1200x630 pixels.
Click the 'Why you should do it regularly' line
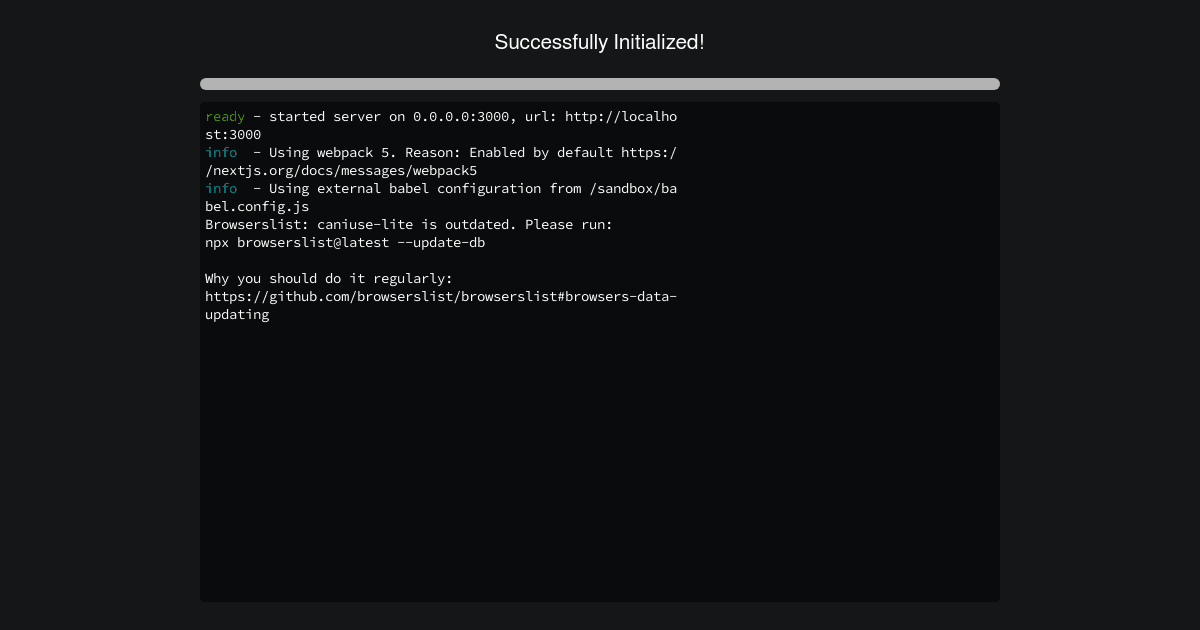coord(328,278)
